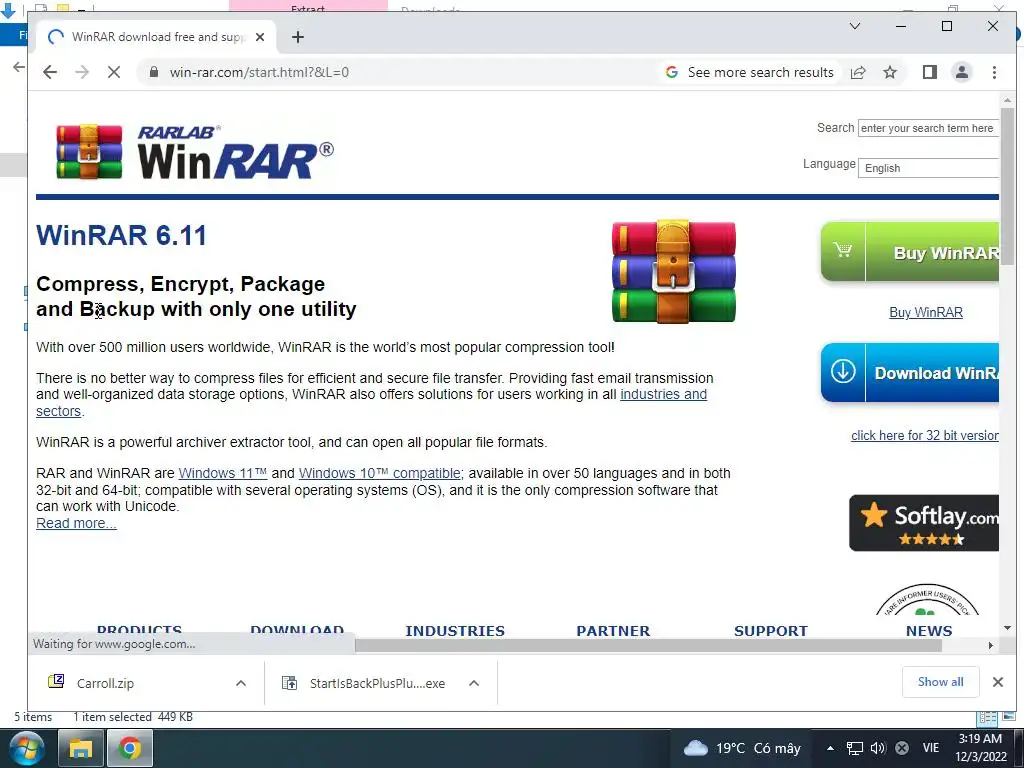Click the RARLAB WinRAR logo
1024x768 pixels.
(x=195, y=152)
